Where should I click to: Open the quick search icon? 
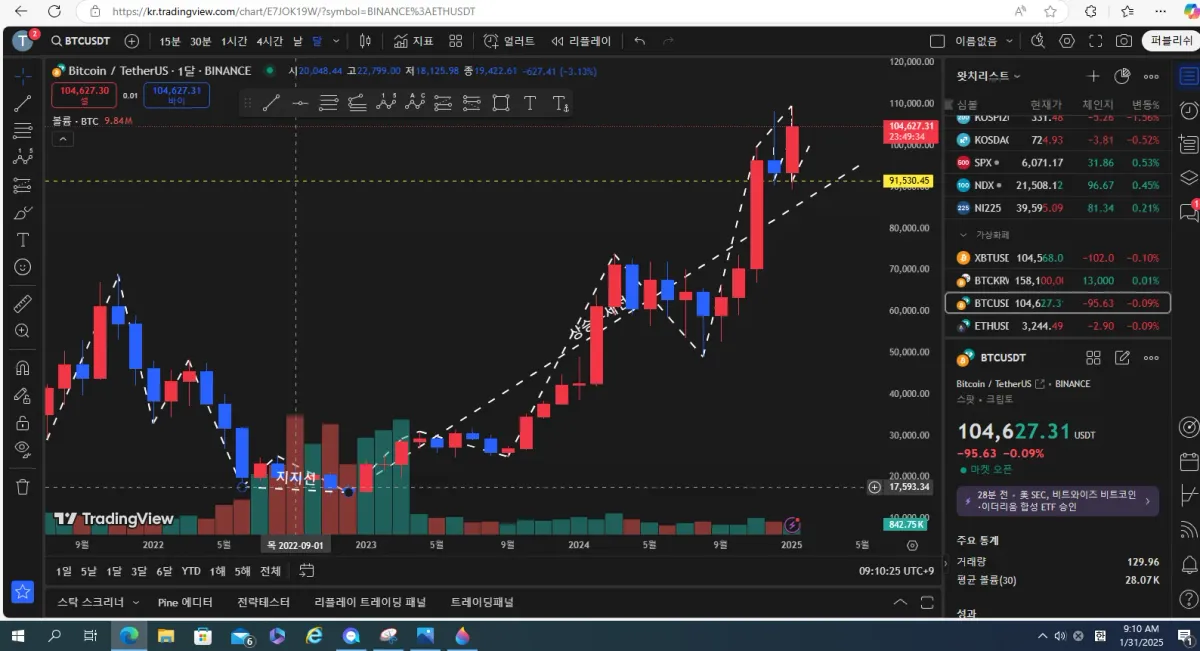click(1037, 41)
